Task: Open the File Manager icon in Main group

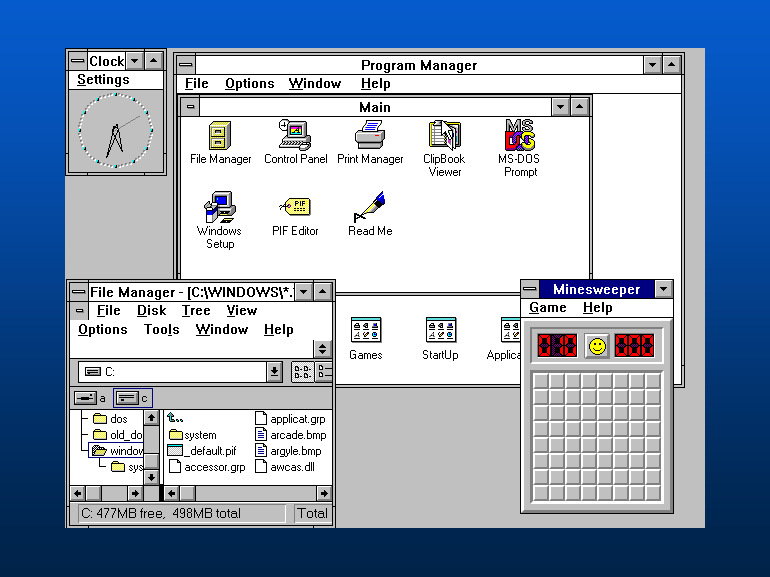Action: pyautogui.click(x=220, y=142)
